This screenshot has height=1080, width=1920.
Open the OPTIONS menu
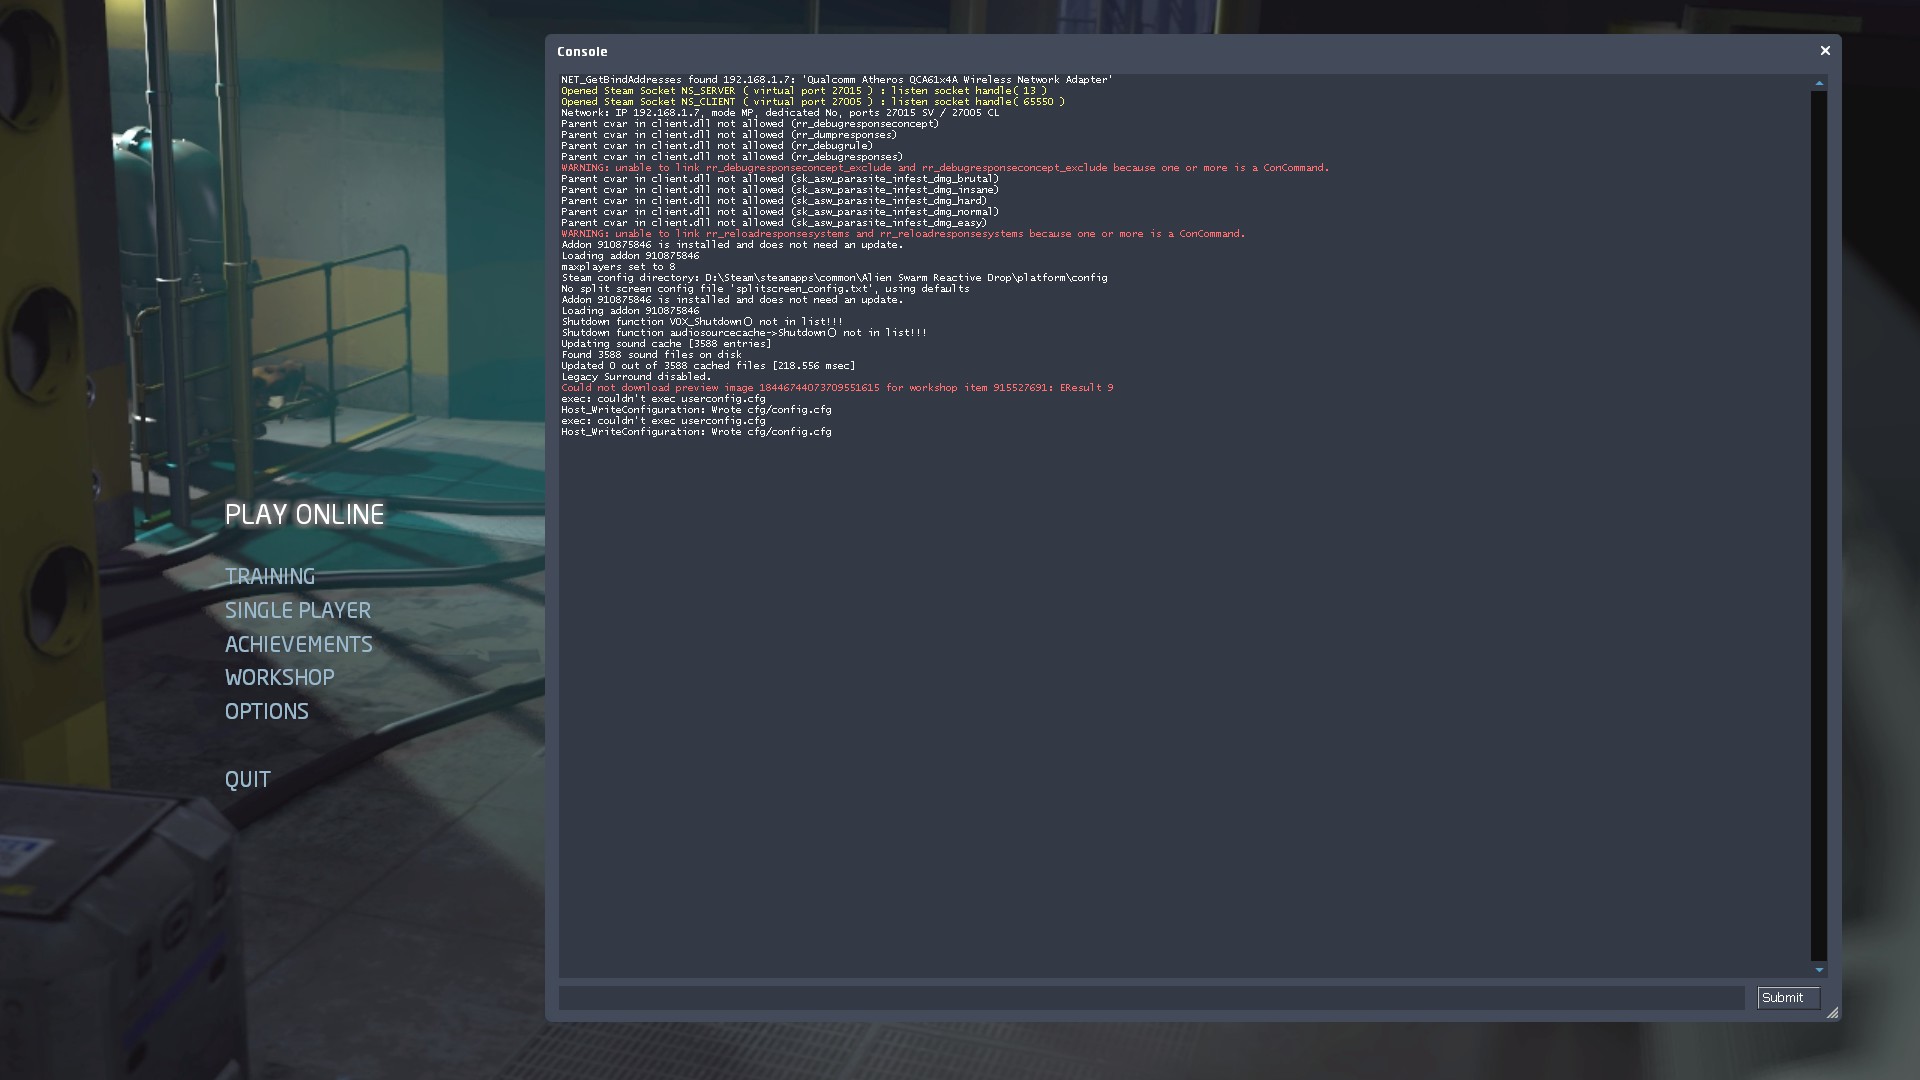[266, 712]
